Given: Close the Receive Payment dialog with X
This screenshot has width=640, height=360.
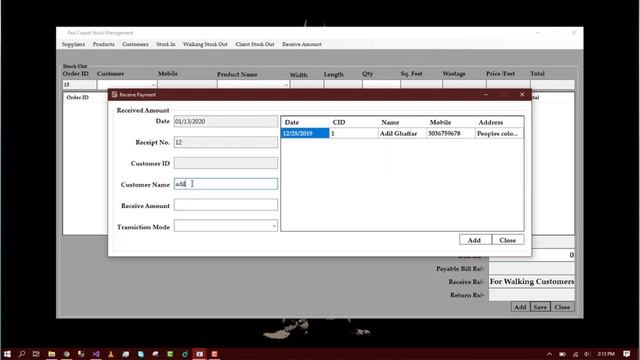Looking at the screenshot, I should (522, 94).
